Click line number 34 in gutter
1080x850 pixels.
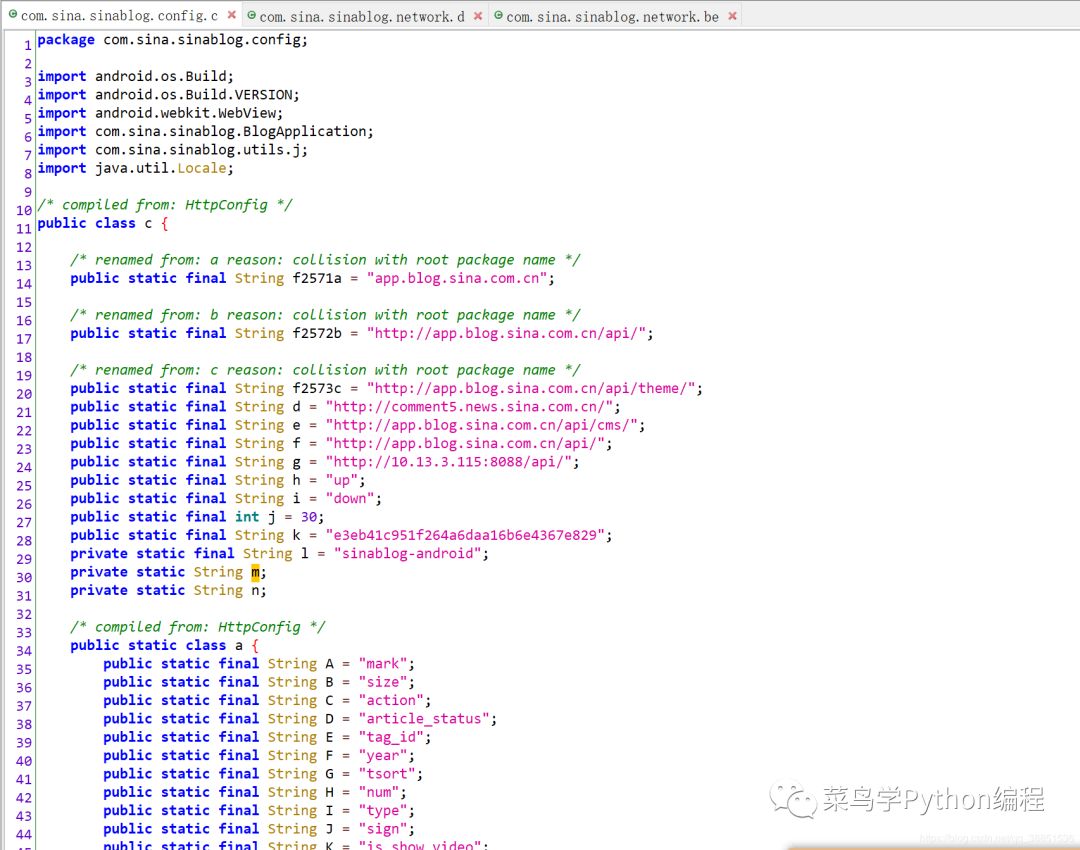point(24,651)
